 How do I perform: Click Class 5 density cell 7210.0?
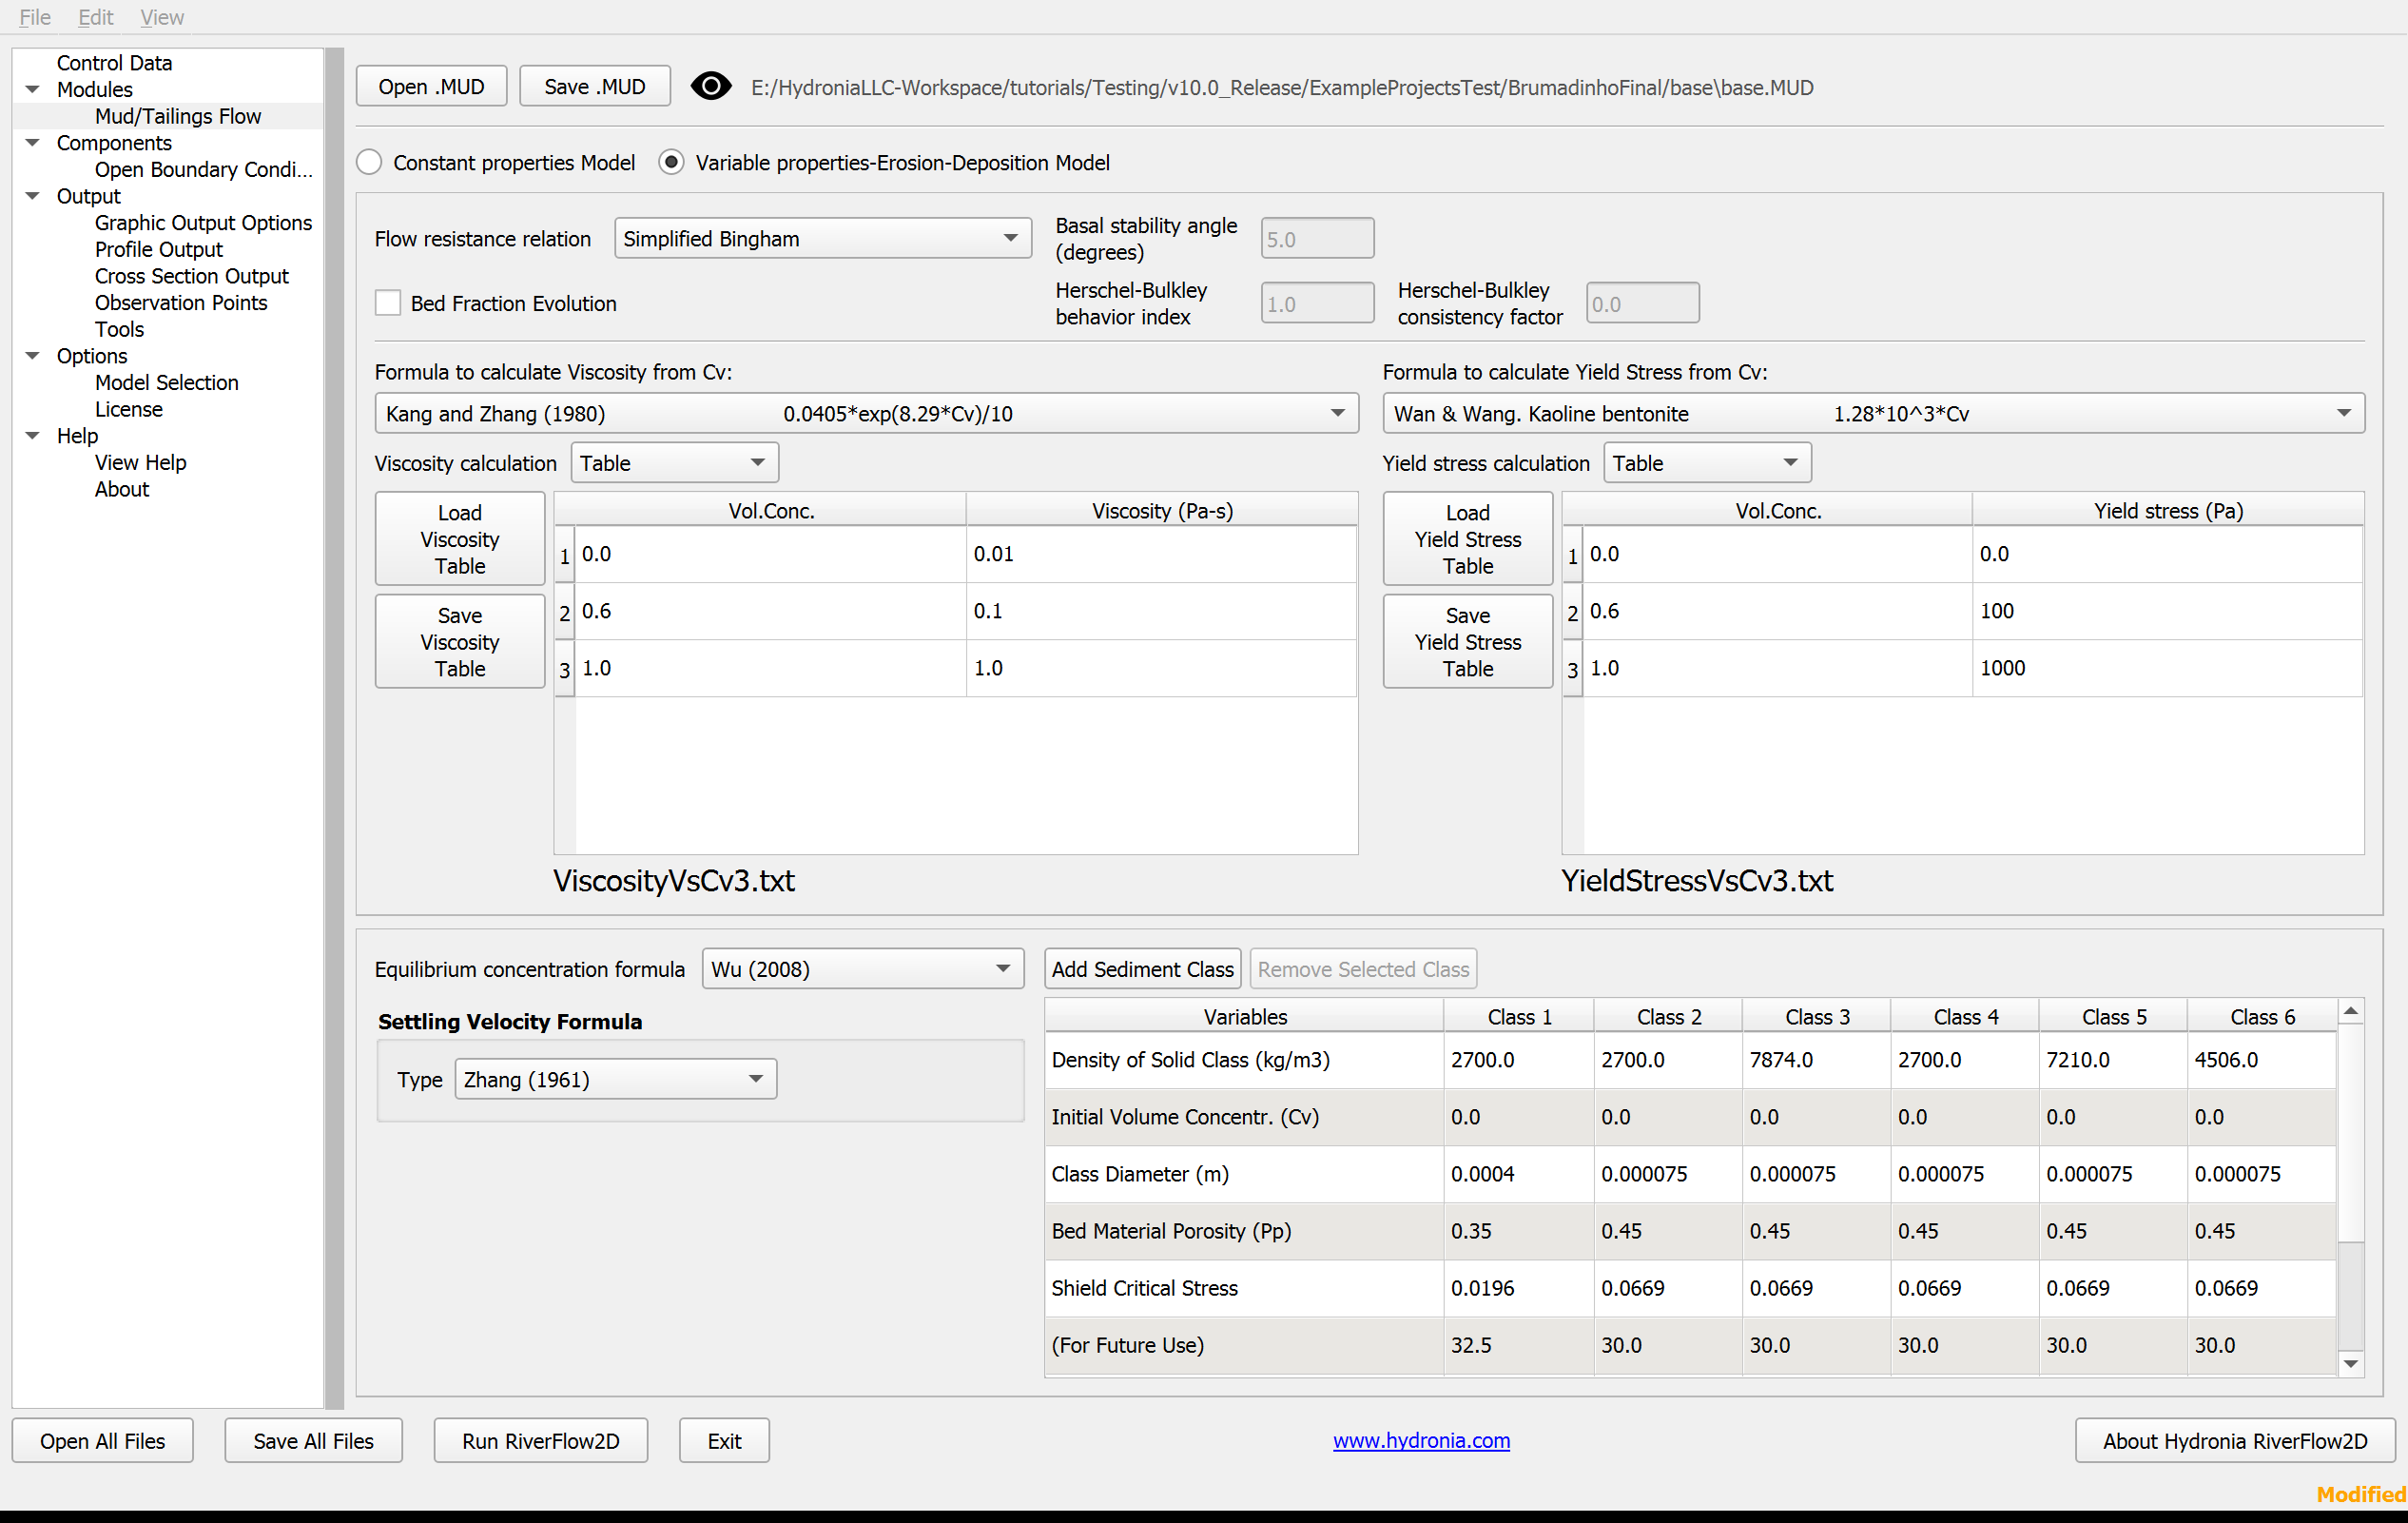(x=2113, y=1060)
